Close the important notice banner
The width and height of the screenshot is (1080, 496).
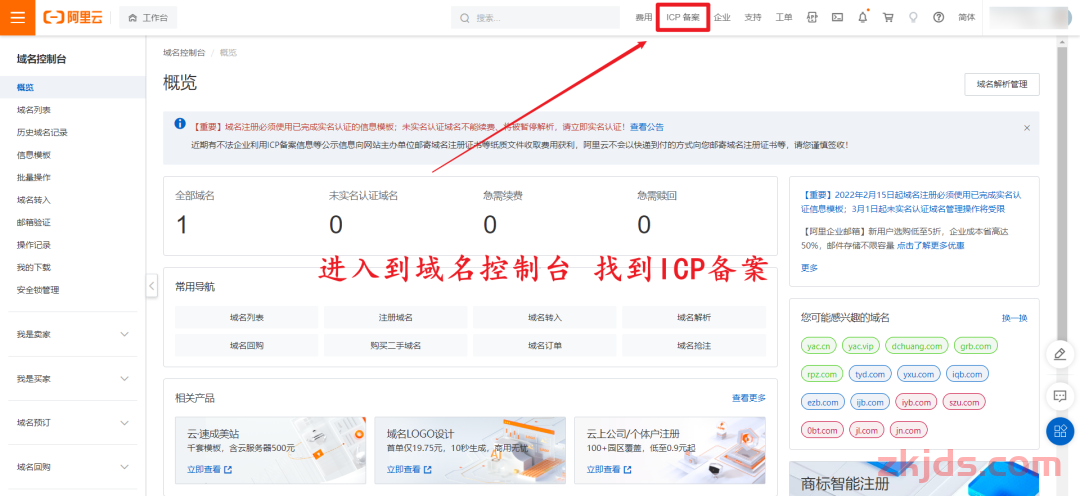pos(1026,128)
